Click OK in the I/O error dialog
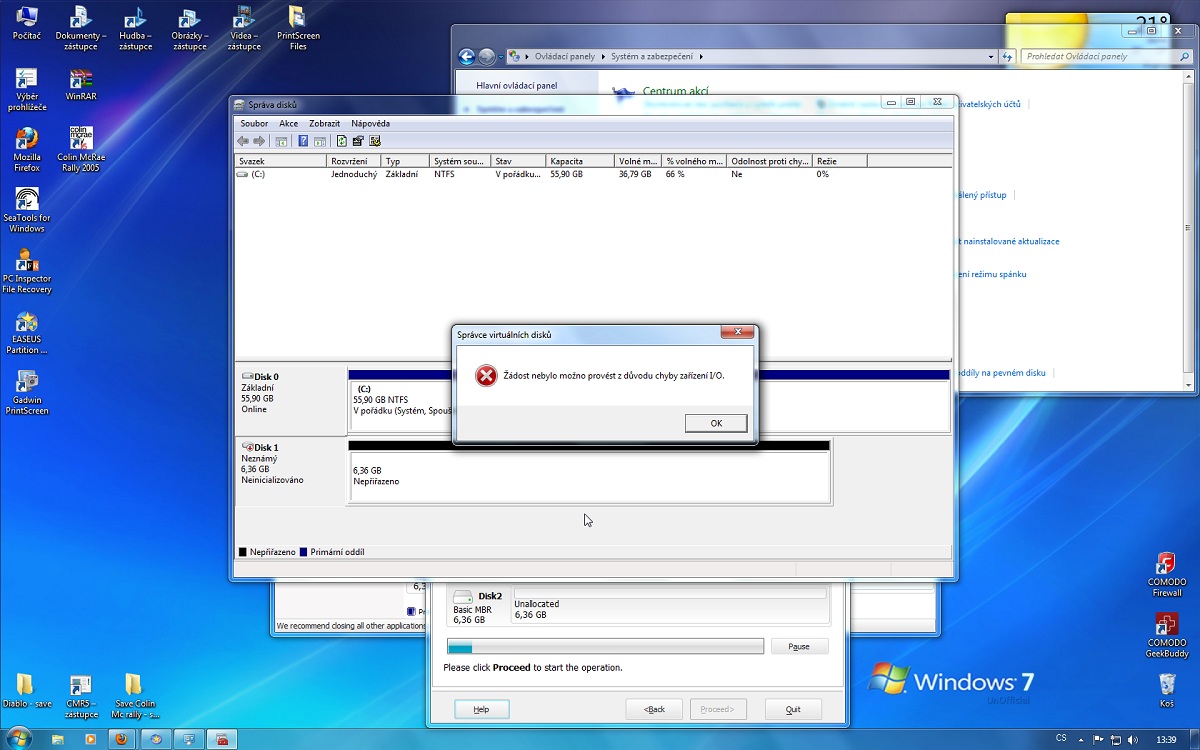The width and height of the screenshot is (1200, 750). (716, 423)
